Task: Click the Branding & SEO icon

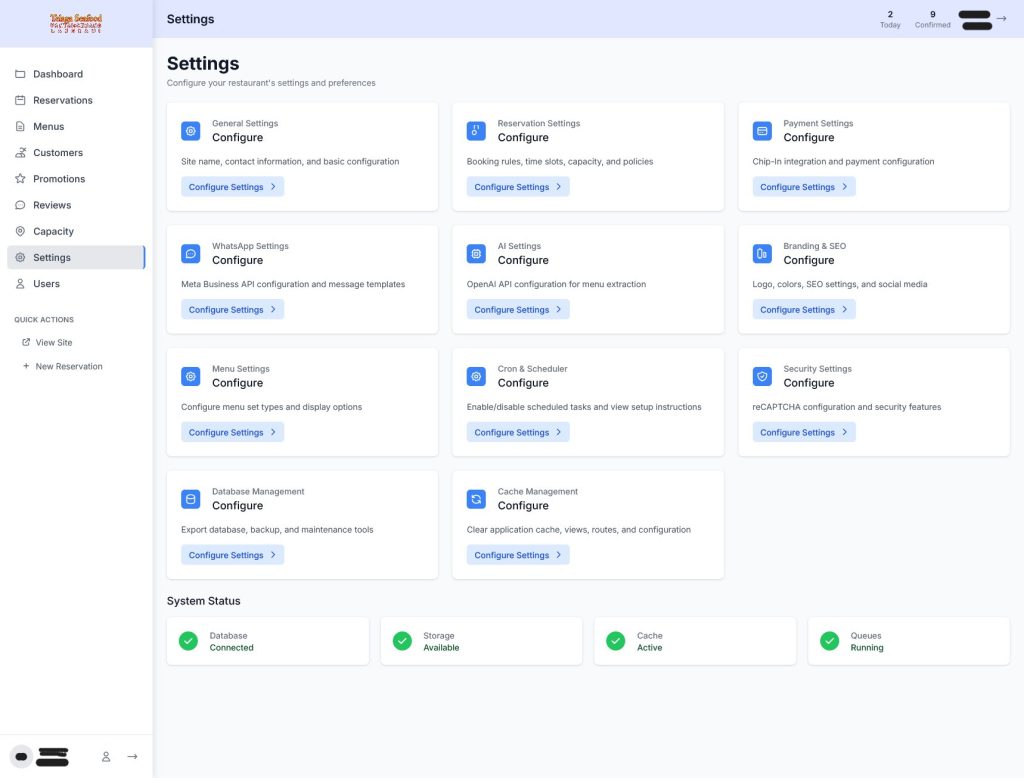Action: (x=762, y=254)
